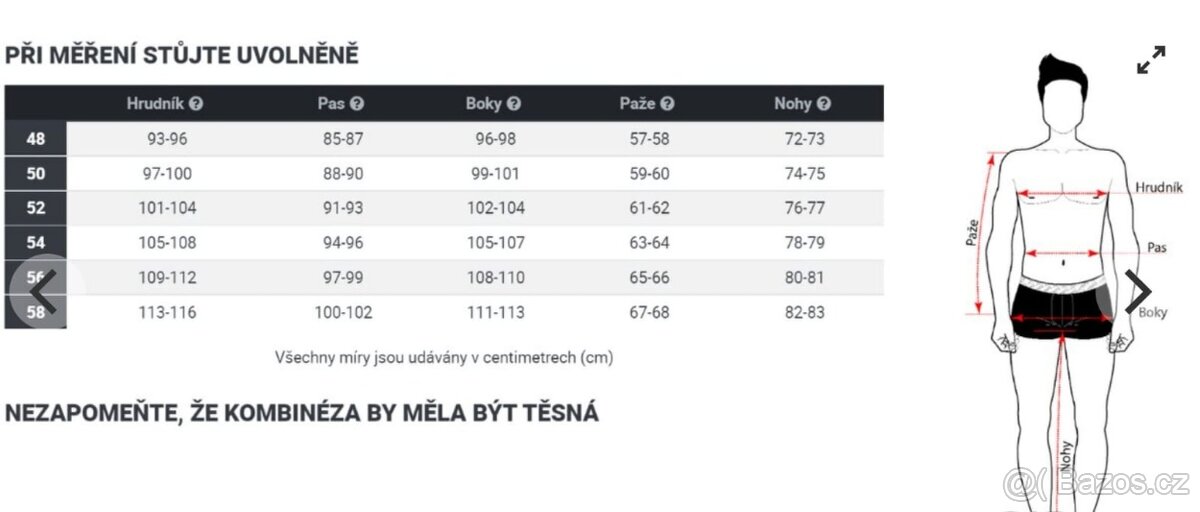The width and height of the screenshot is (1200, 512).
Task: Click the size 54 row label
Action: (x=35, y=243)
